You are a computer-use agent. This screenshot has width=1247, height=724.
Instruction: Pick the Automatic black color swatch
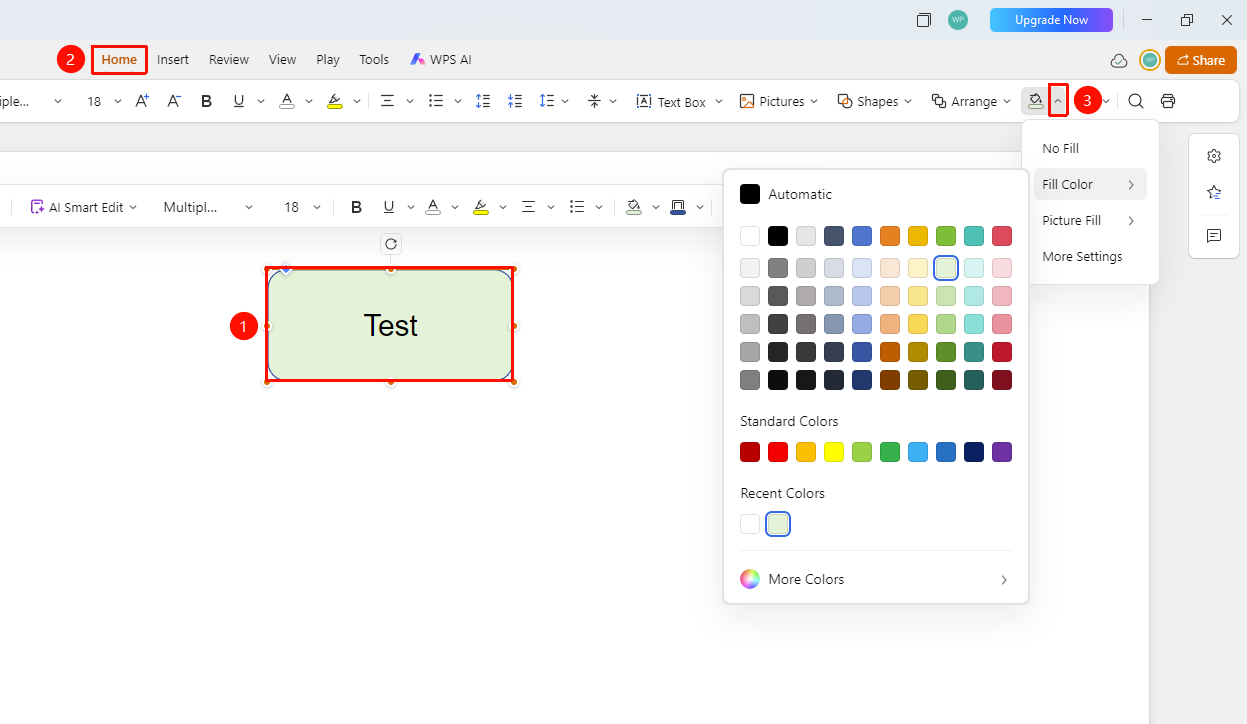tap(750, 194)
